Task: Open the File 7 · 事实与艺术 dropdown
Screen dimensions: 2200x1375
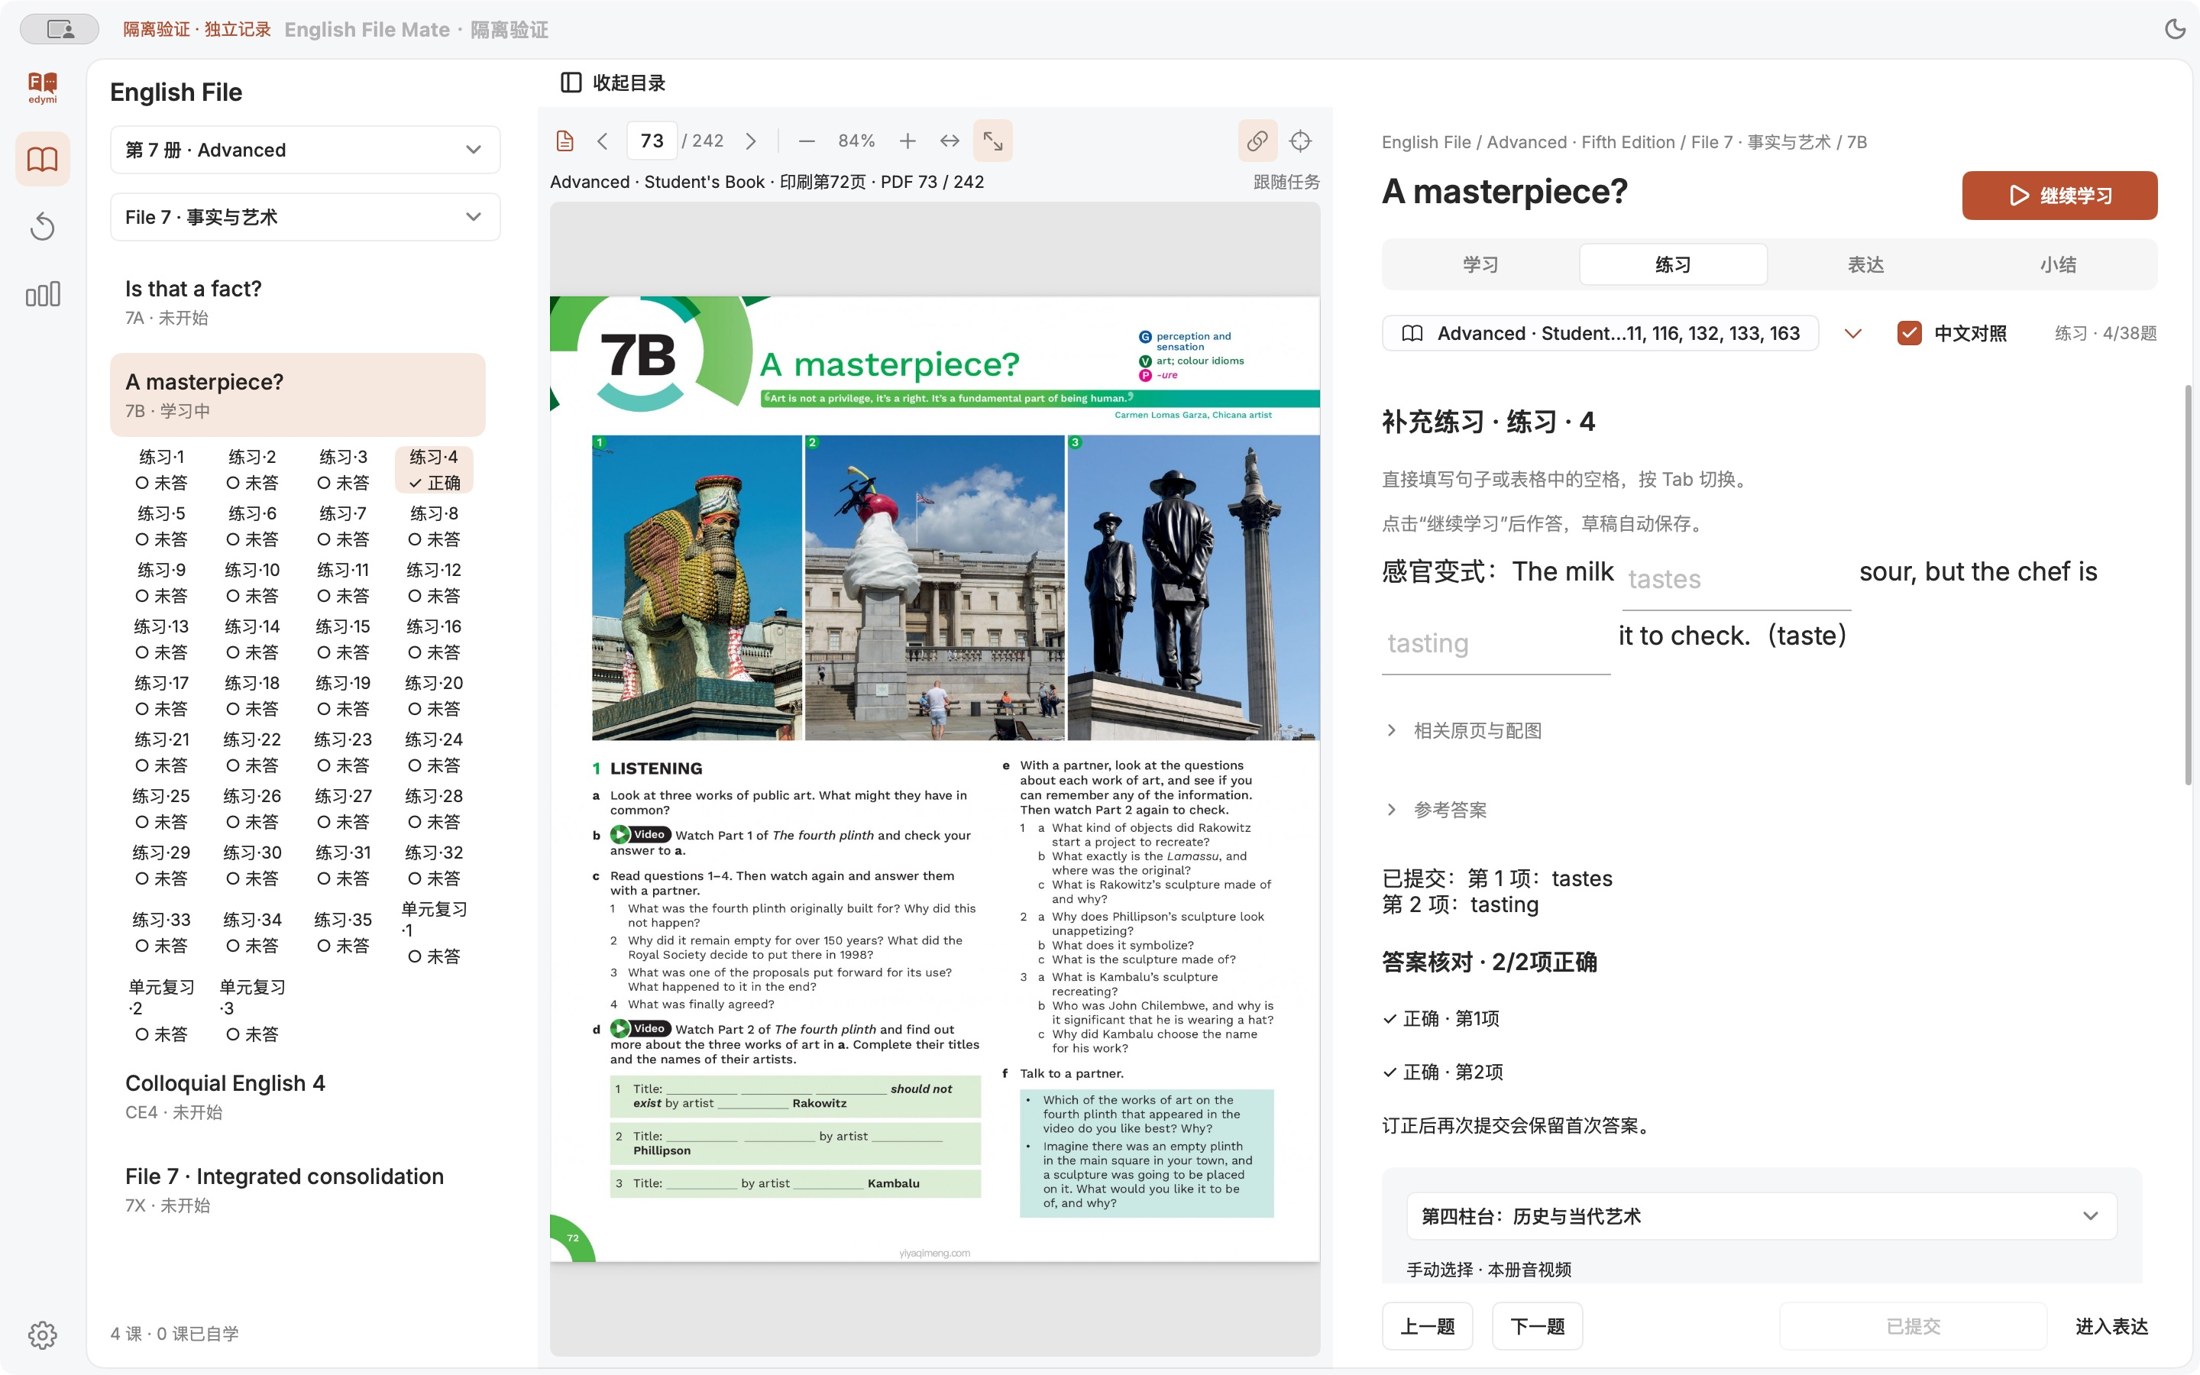Action: point(305,217)
